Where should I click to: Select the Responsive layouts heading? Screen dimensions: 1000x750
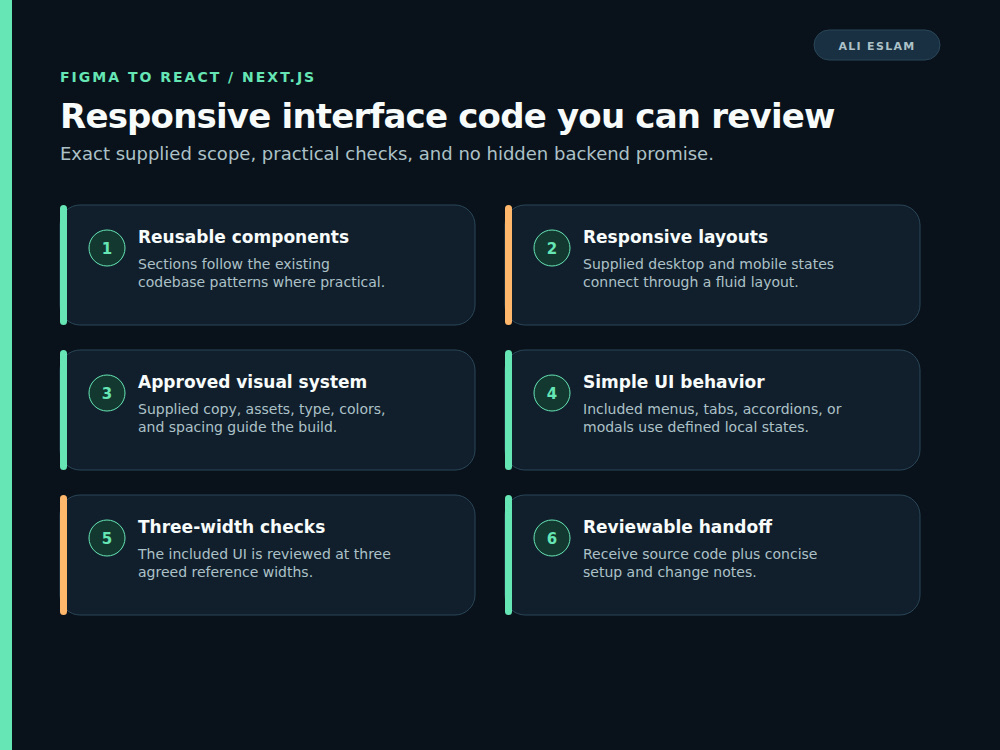675,237
